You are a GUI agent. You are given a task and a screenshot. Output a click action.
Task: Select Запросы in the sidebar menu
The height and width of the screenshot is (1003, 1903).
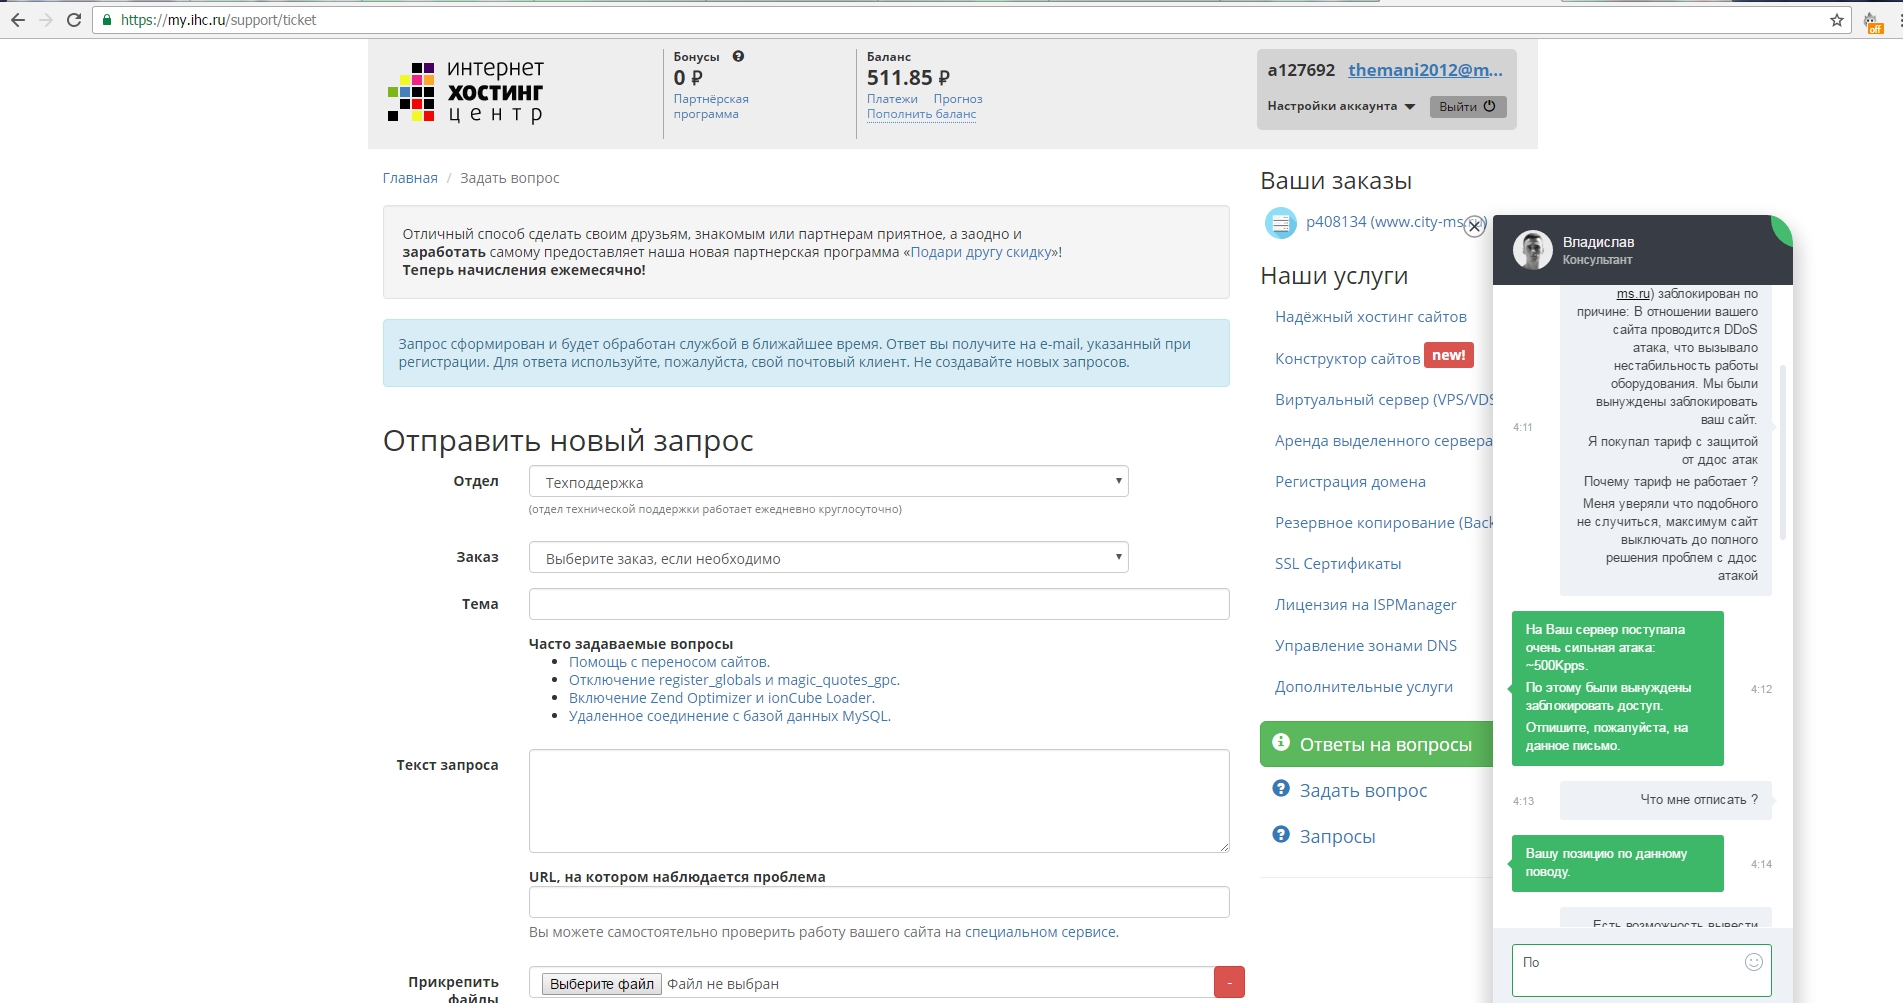point(1337,836)
